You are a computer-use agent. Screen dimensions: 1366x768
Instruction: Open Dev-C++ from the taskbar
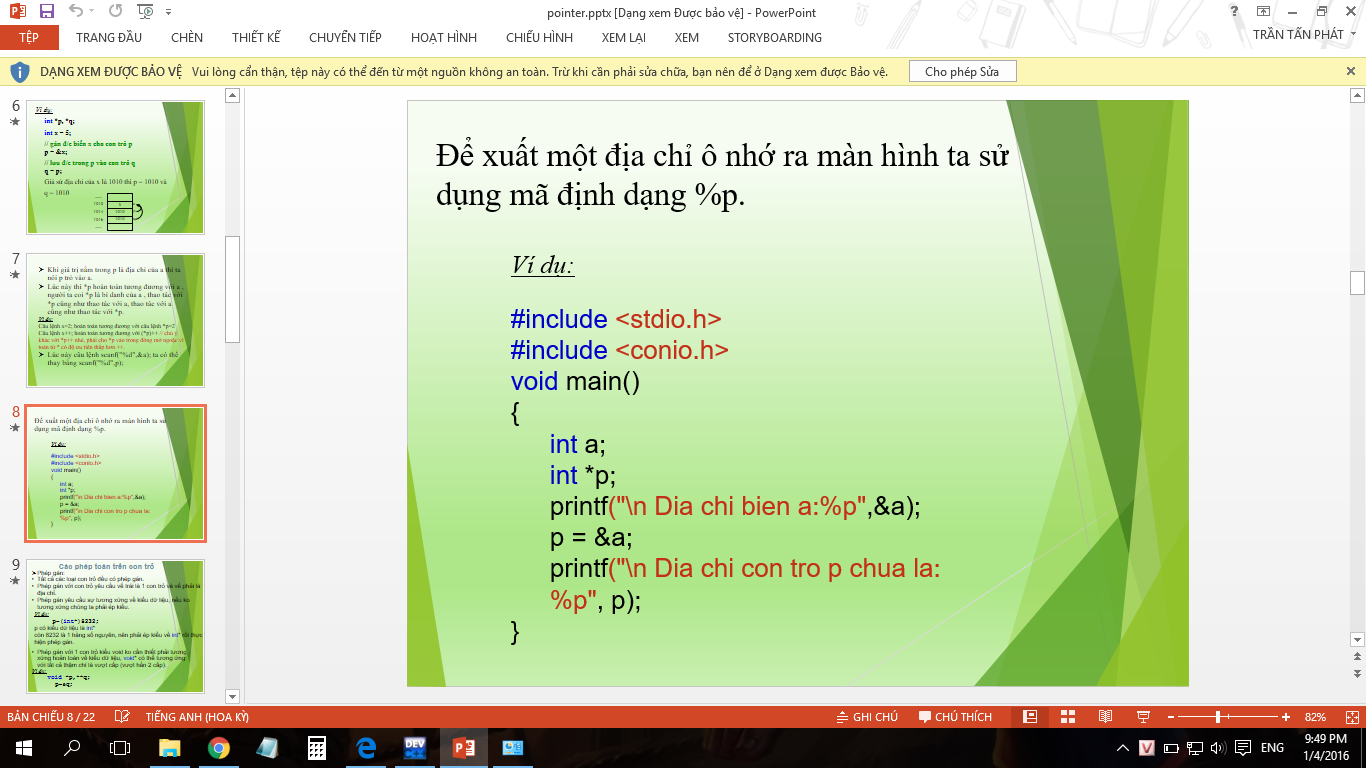pos(415,747)
